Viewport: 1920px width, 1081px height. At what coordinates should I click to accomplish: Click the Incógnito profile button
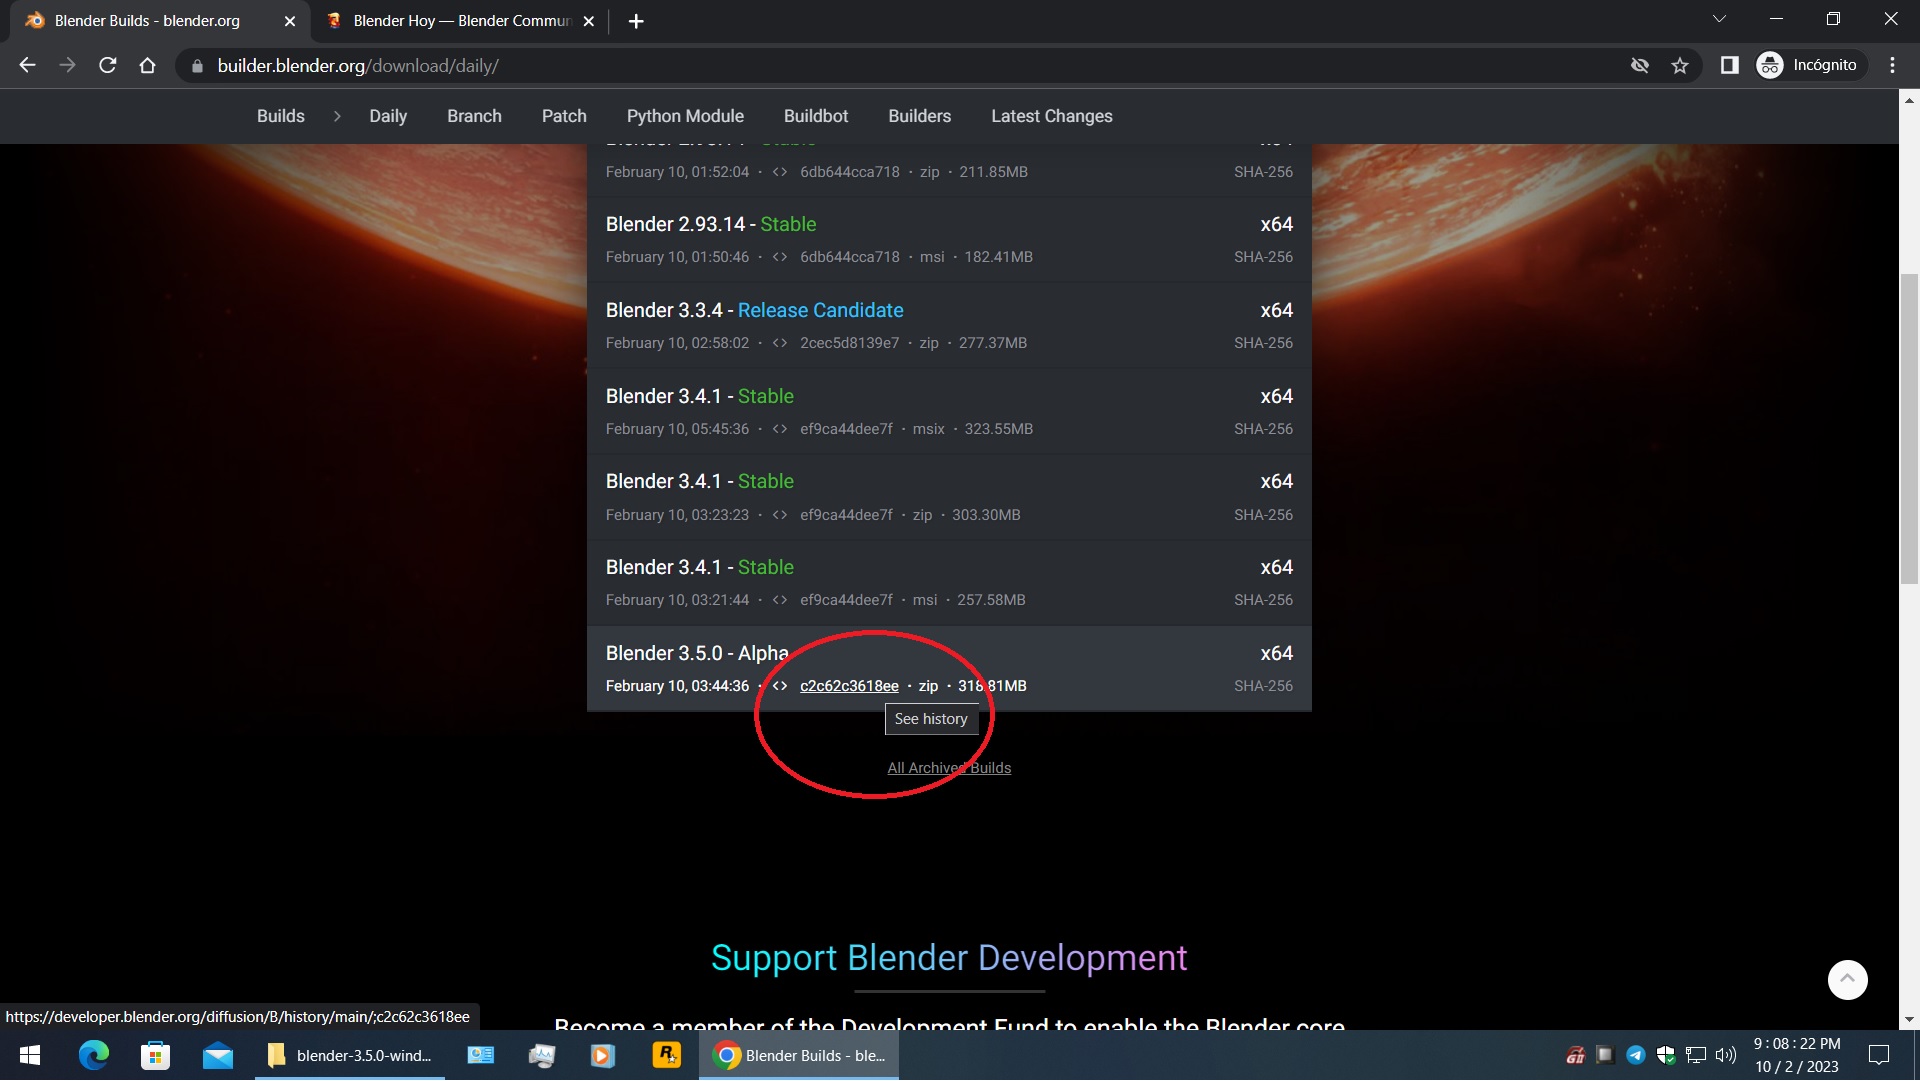pyautogui.click(x=1810, y=65)
